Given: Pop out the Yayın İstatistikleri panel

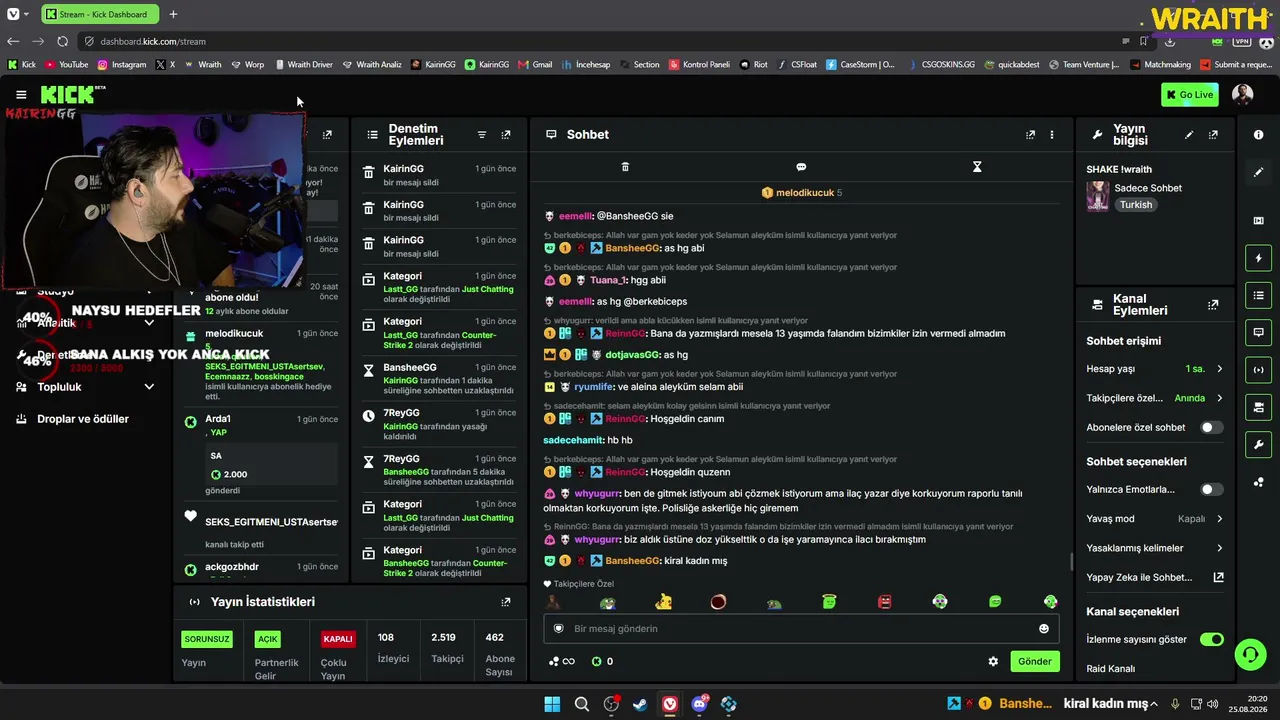Looking at the screenshot, I should click(506, 602).
